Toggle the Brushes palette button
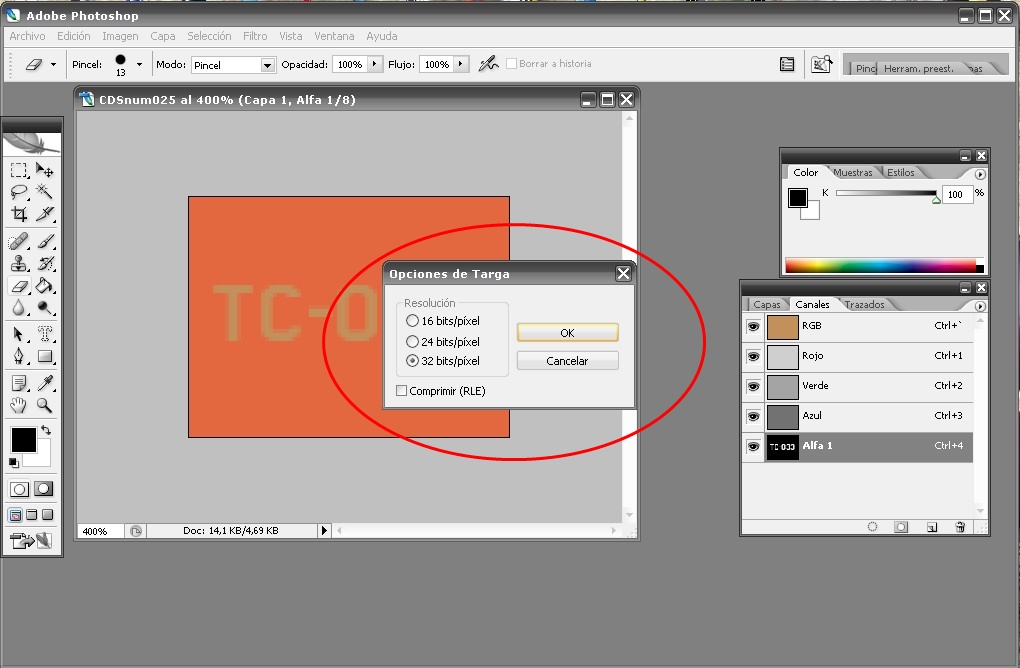Viewport: 1020px width, 668px height. pos(786,64)
